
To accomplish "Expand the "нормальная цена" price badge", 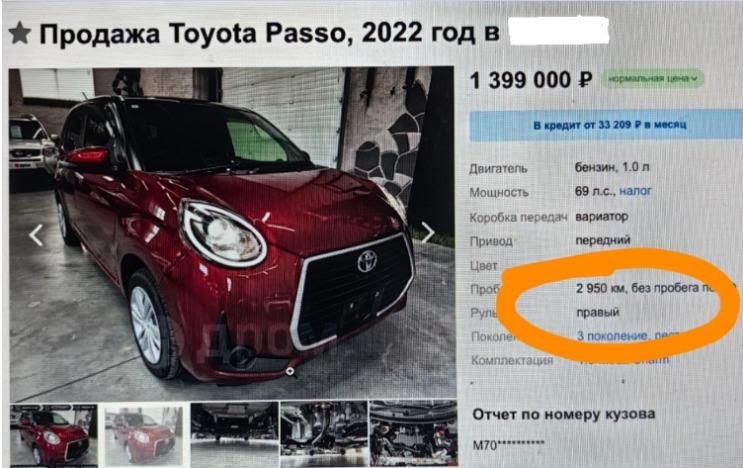I will pos(652,79).
